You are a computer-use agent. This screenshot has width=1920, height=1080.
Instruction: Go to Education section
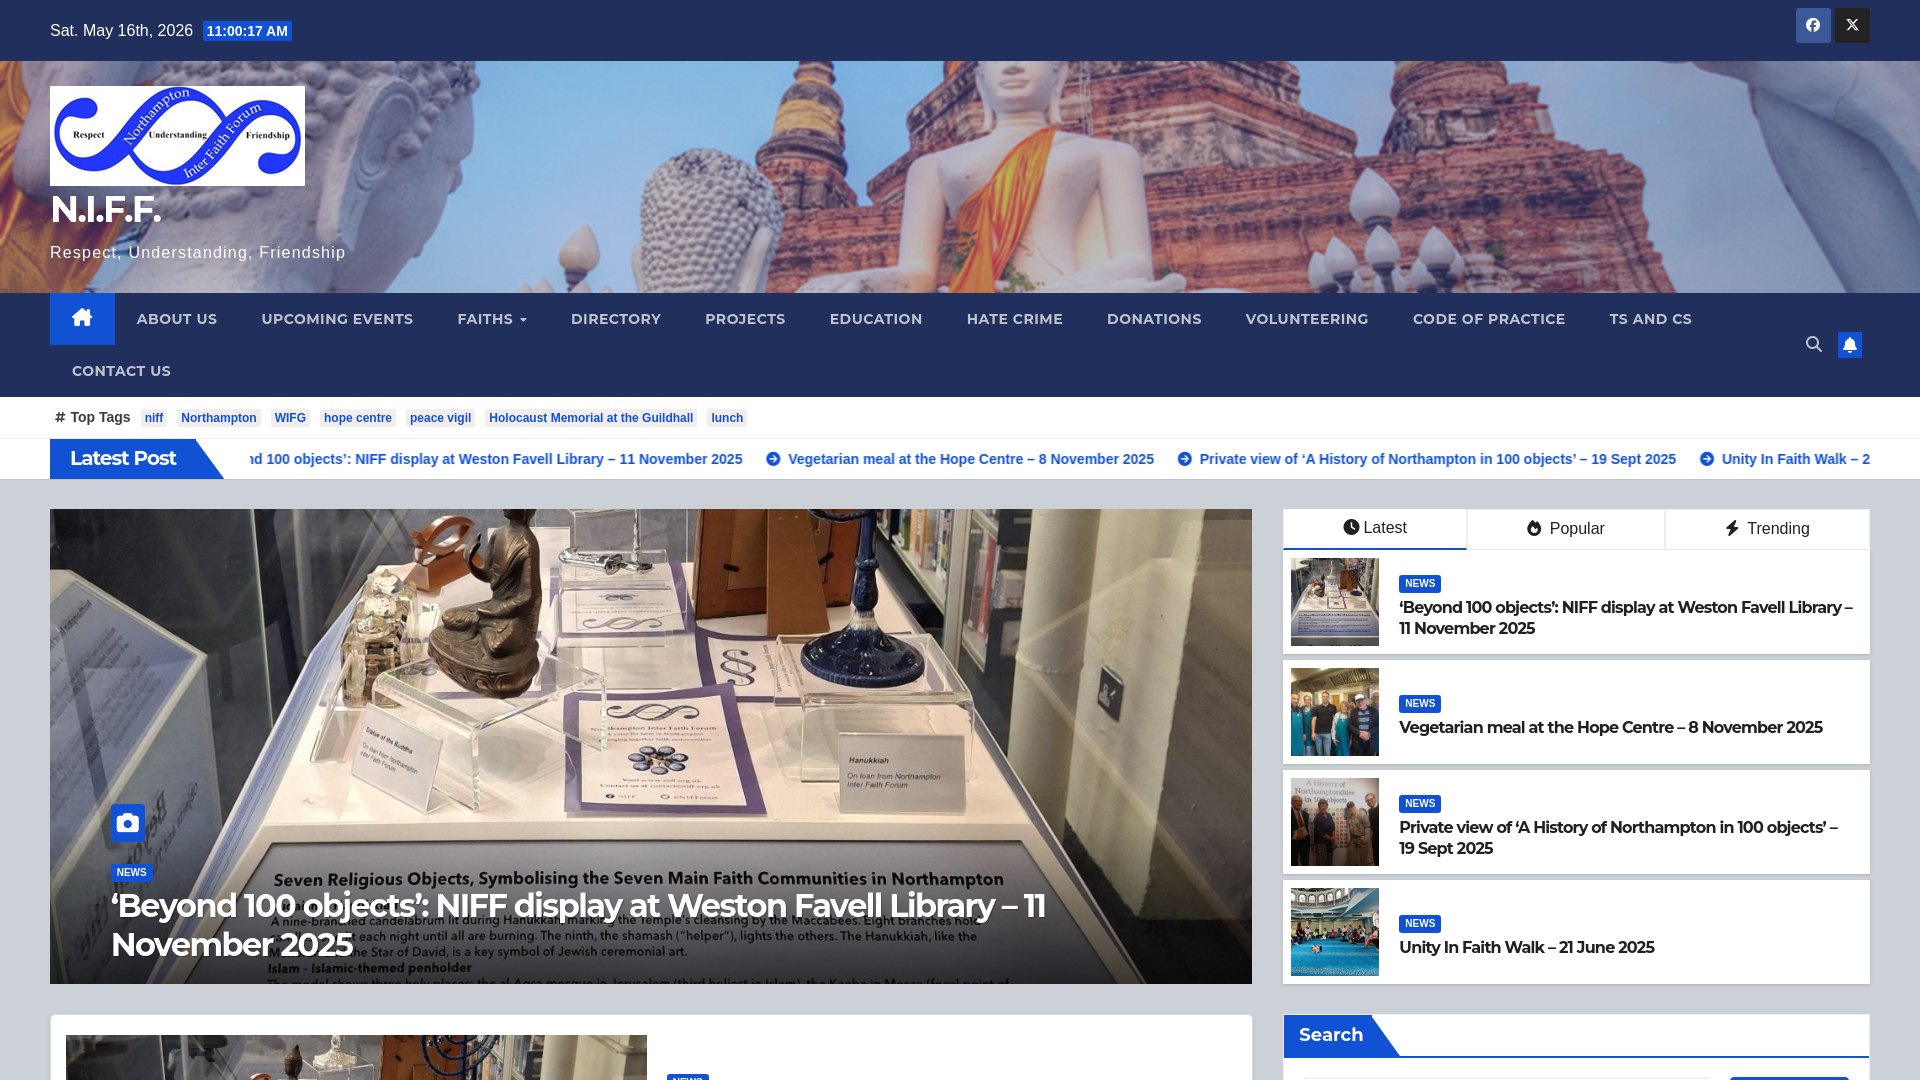coord(876,319)
